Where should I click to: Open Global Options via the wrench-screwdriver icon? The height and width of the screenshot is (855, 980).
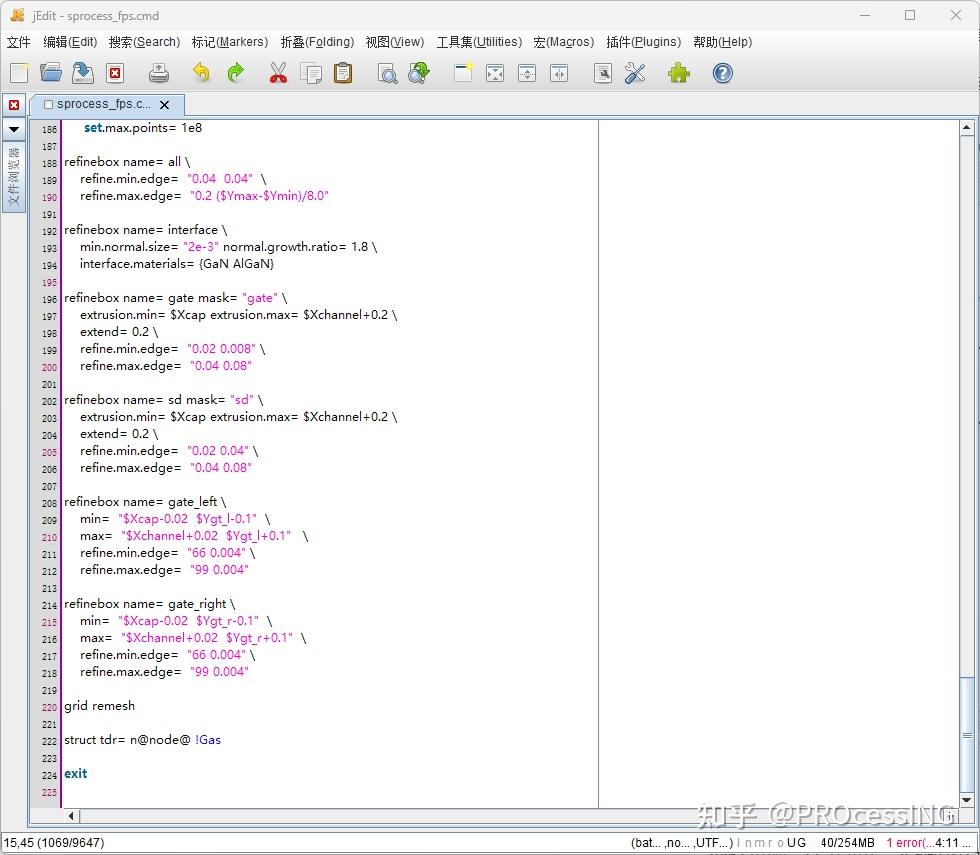pos(635,73)
